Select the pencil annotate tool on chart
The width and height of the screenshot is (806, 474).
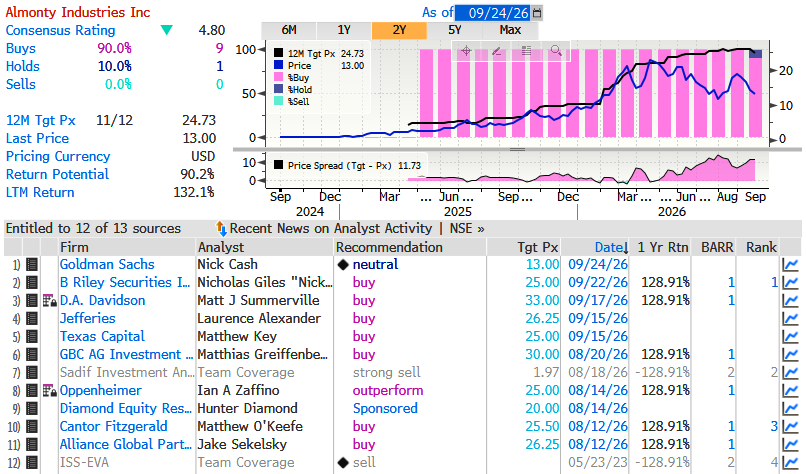pos(496,50)
